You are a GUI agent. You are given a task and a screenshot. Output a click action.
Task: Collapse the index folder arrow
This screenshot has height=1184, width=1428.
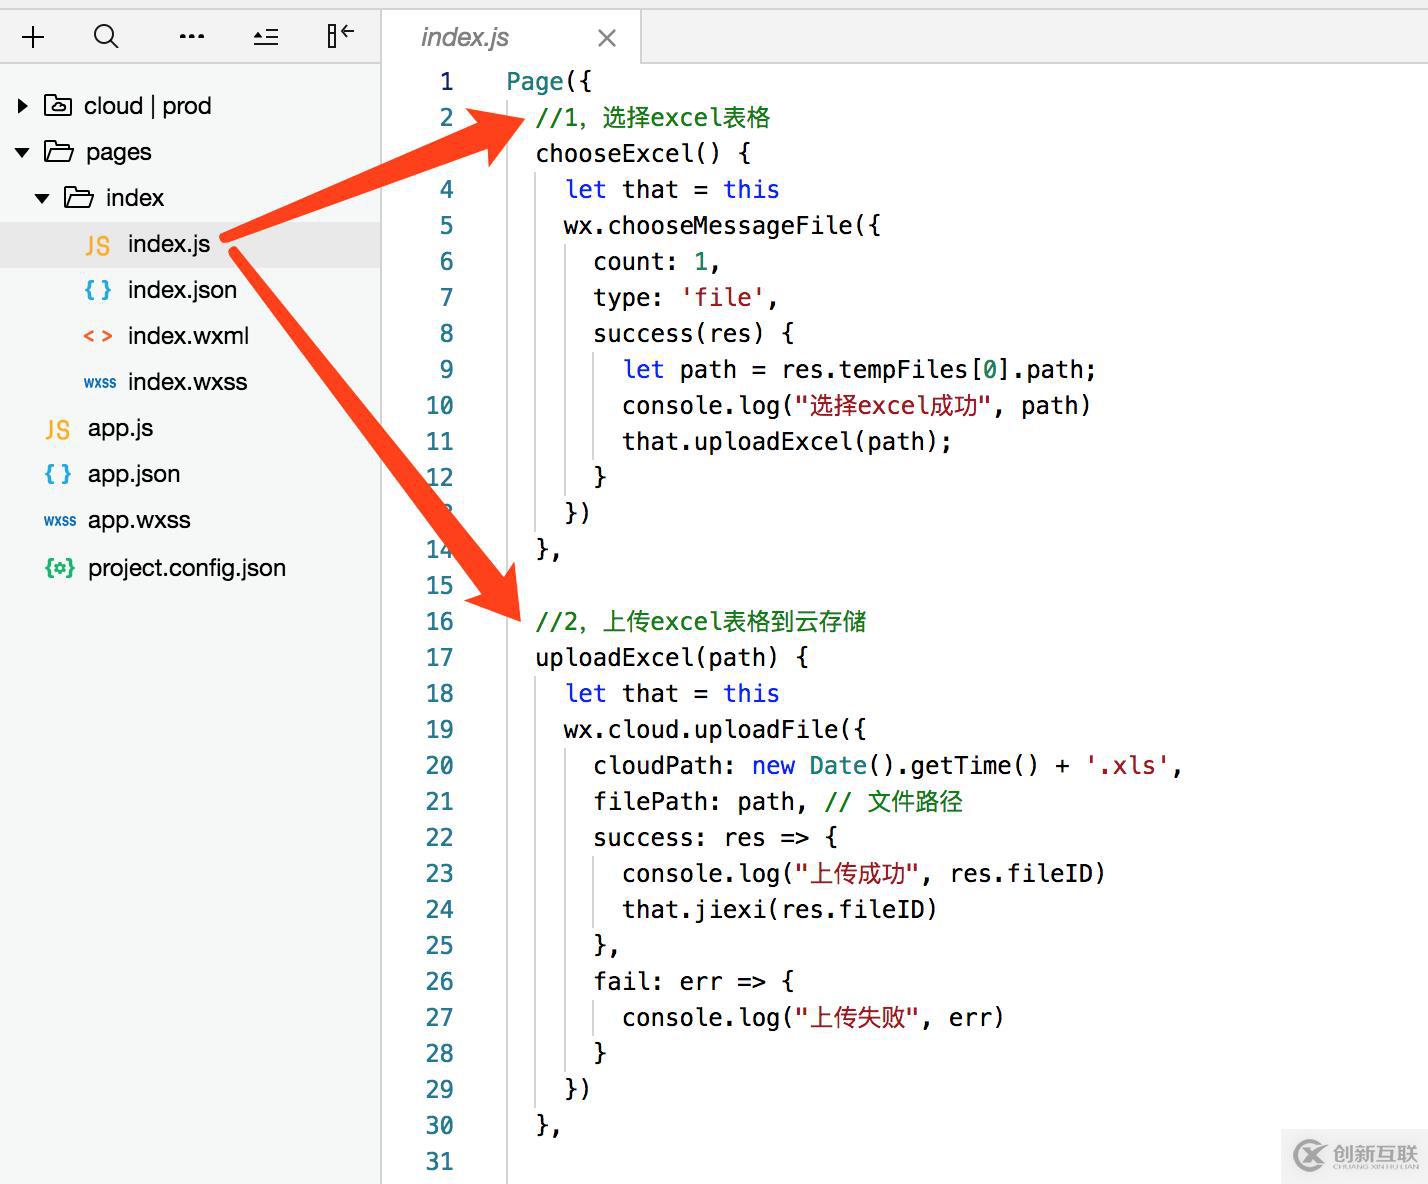(42, 198)
